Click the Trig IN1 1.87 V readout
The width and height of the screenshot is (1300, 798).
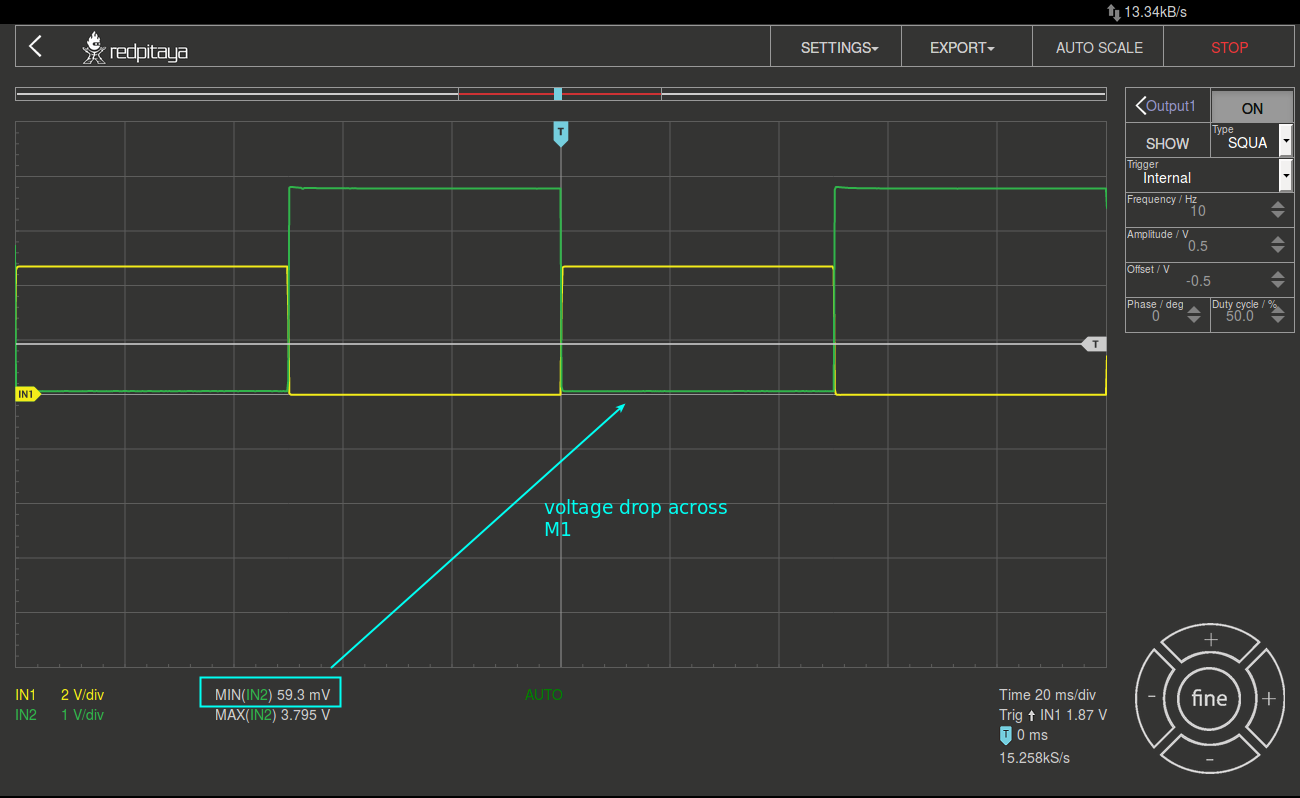tap(1053, 714)
